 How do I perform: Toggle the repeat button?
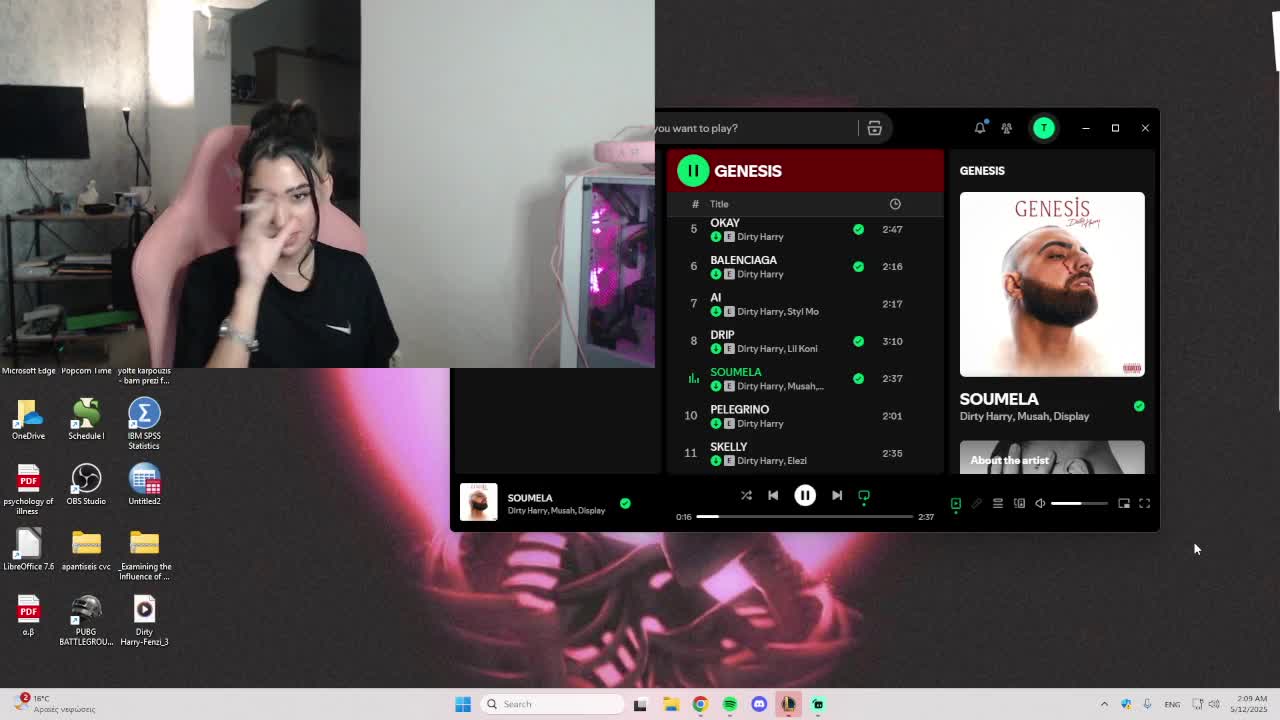[864, 495]
